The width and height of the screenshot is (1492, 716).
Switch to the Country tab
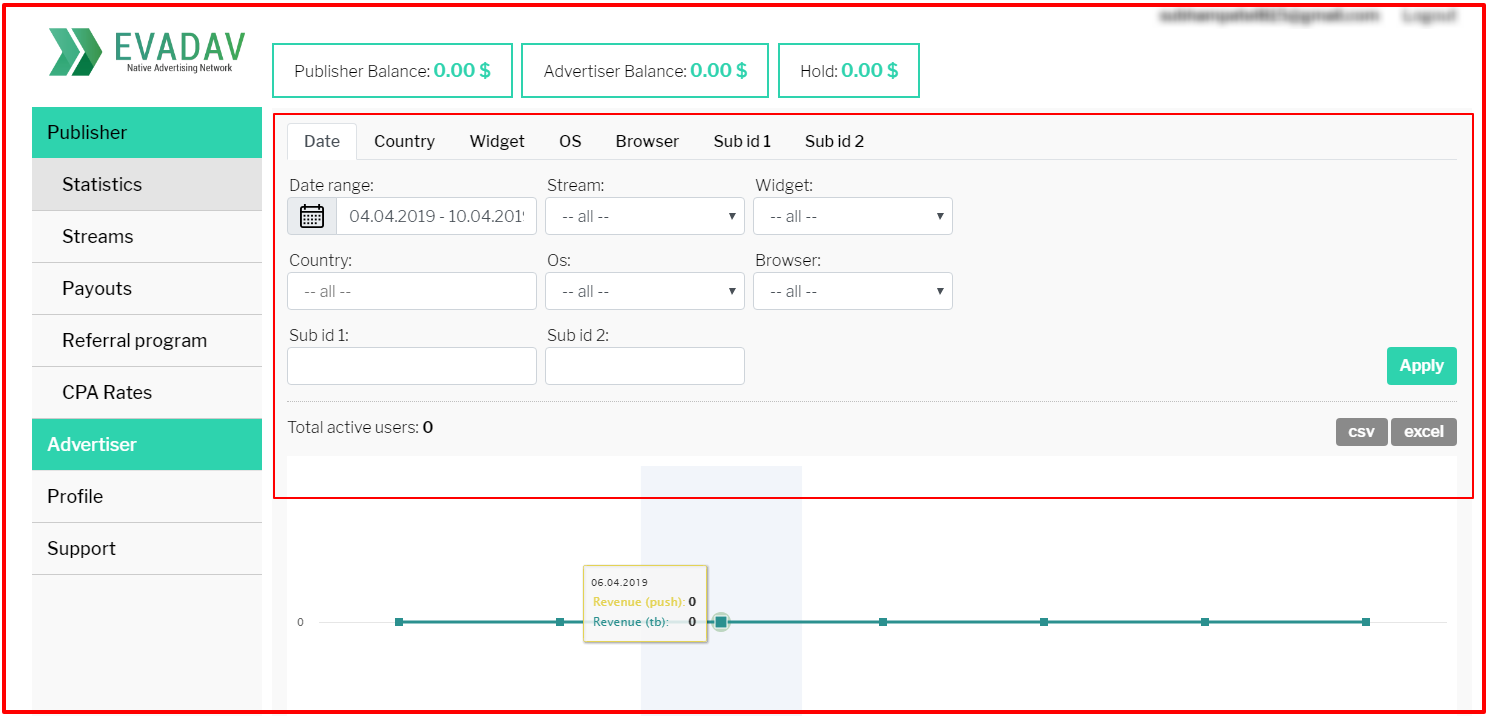pyautogui.click(x=404, y=141)
